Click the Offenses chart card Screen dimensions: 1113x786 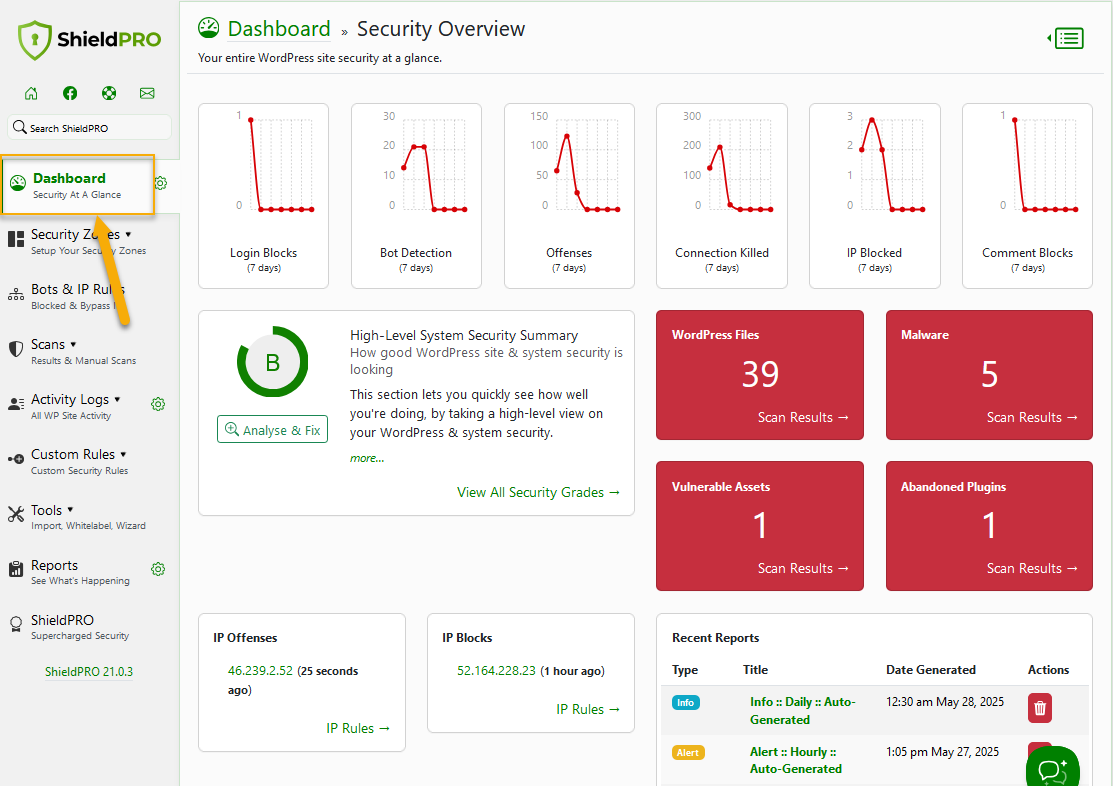(569, 196)
